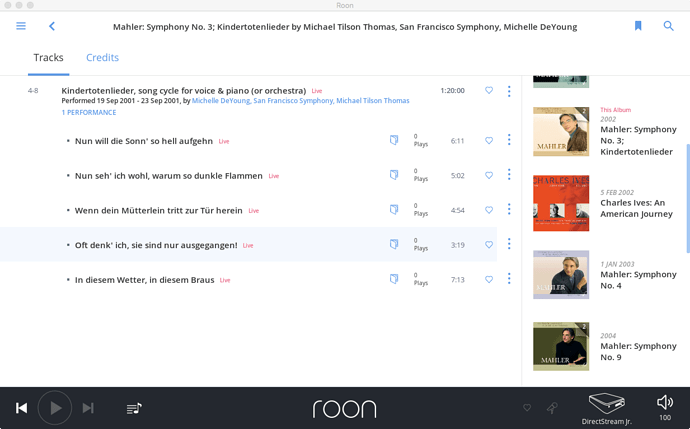The image size is (690, 429).
Task: Click 1:20:00 duration of Kindertotenlieder work
Action: pos(452,91)
